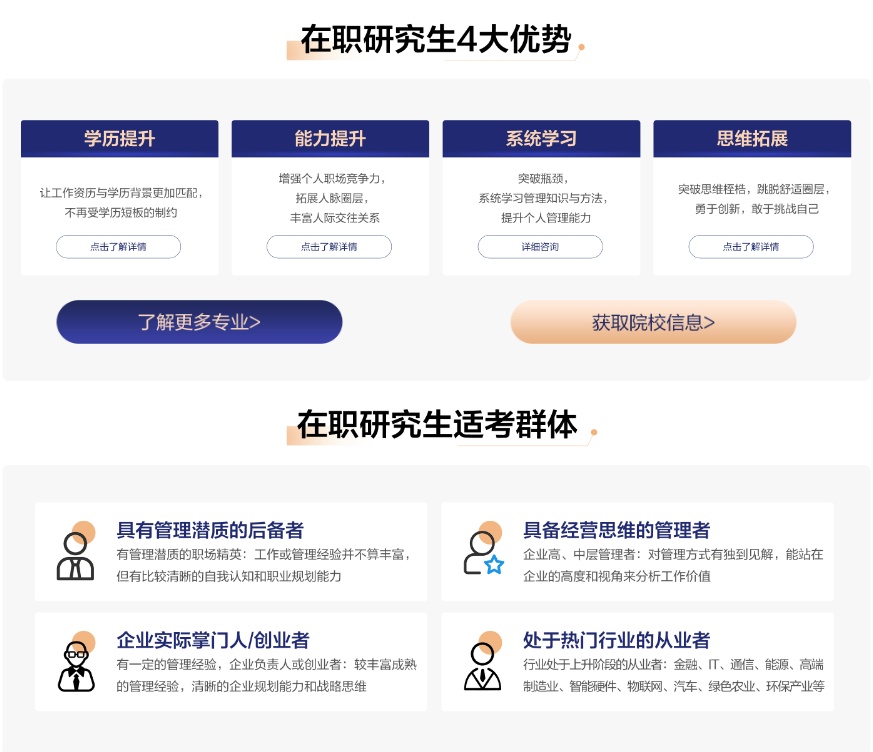Image resolution: width=873 pixels, height=752 pixels.
Task: Open the 具备经营思维的管理者 title
Action: pos(616,530)
